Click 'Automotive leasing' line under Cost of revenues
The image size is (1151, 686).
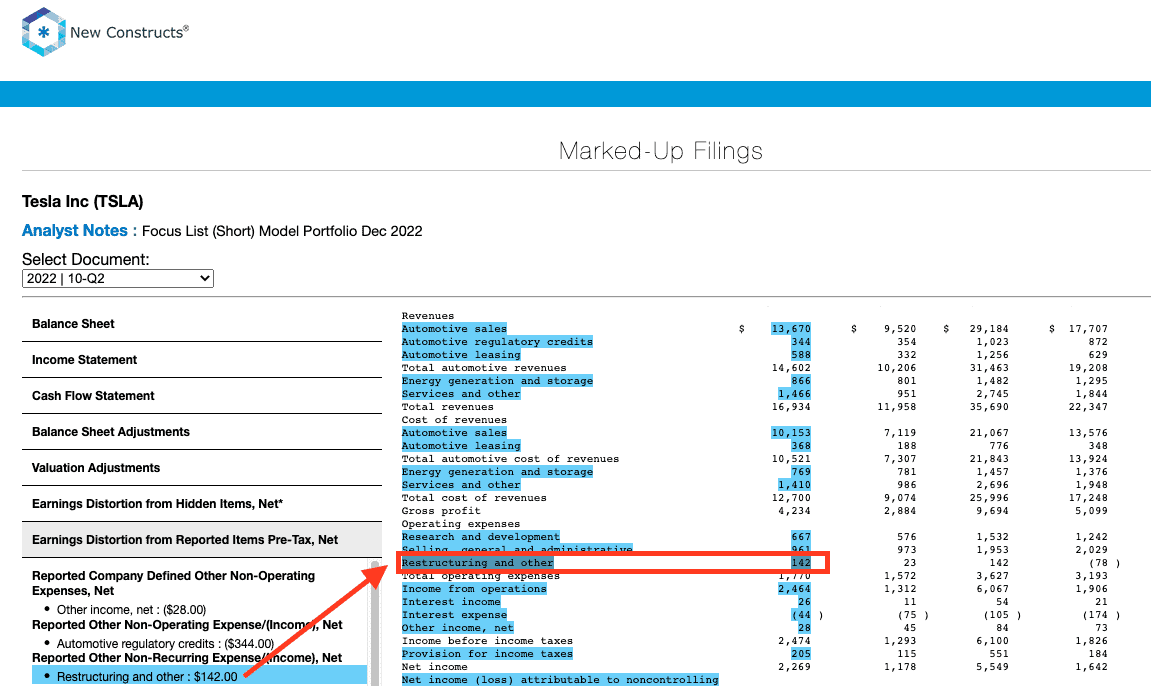pyautogui.click(x=461, y=446)
